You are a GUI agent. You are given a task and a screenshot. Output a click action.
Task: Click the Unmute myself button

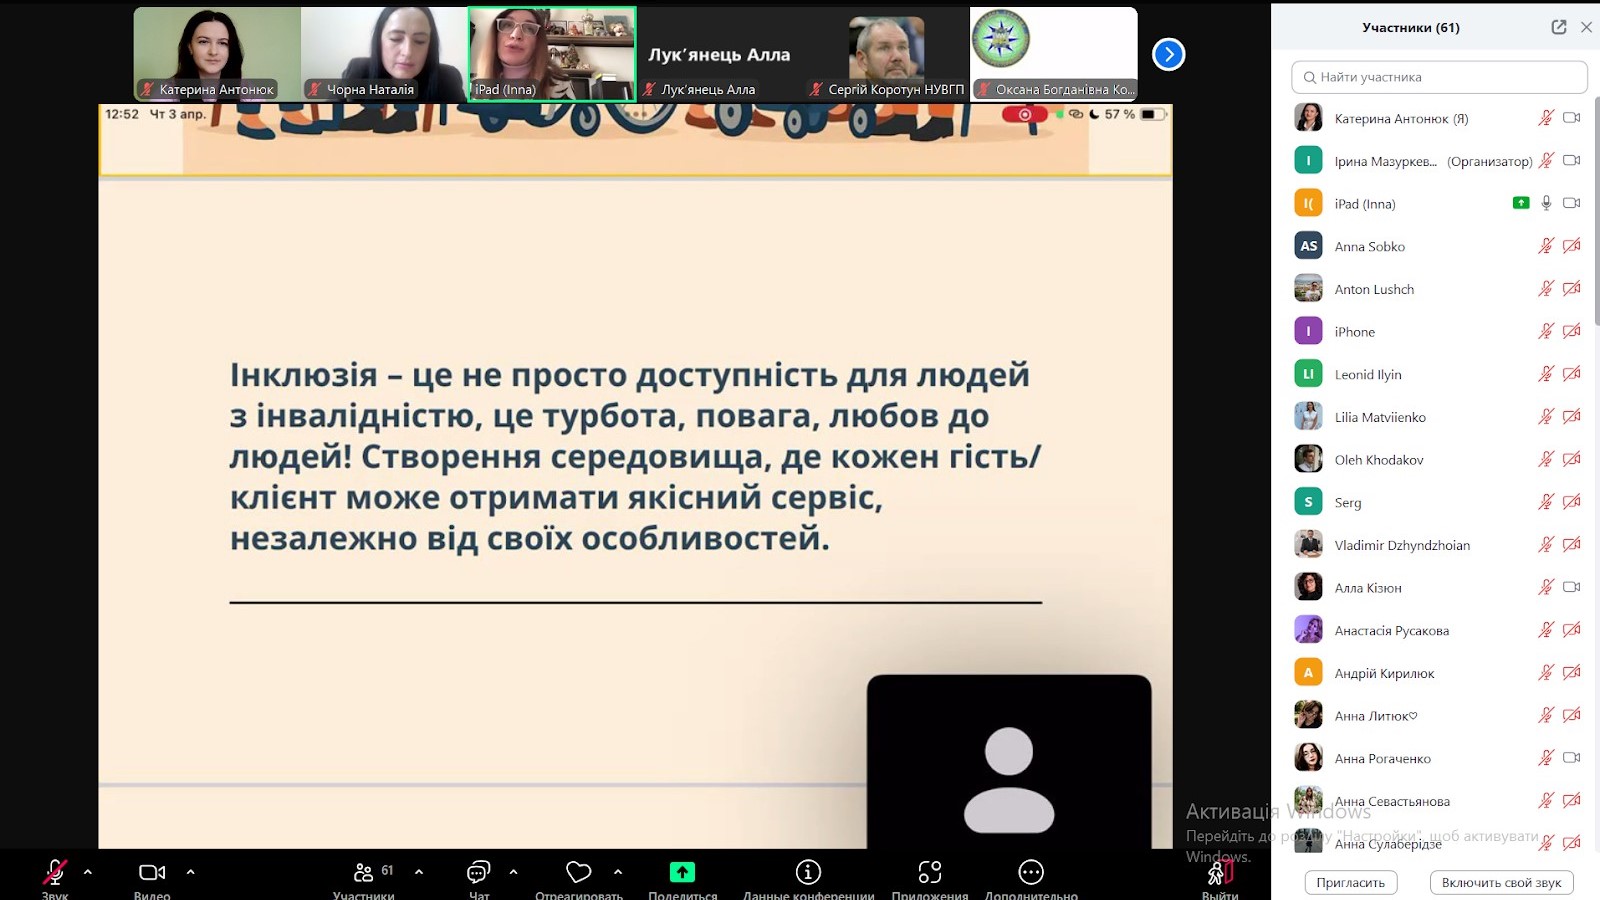tap(1501, 883)
